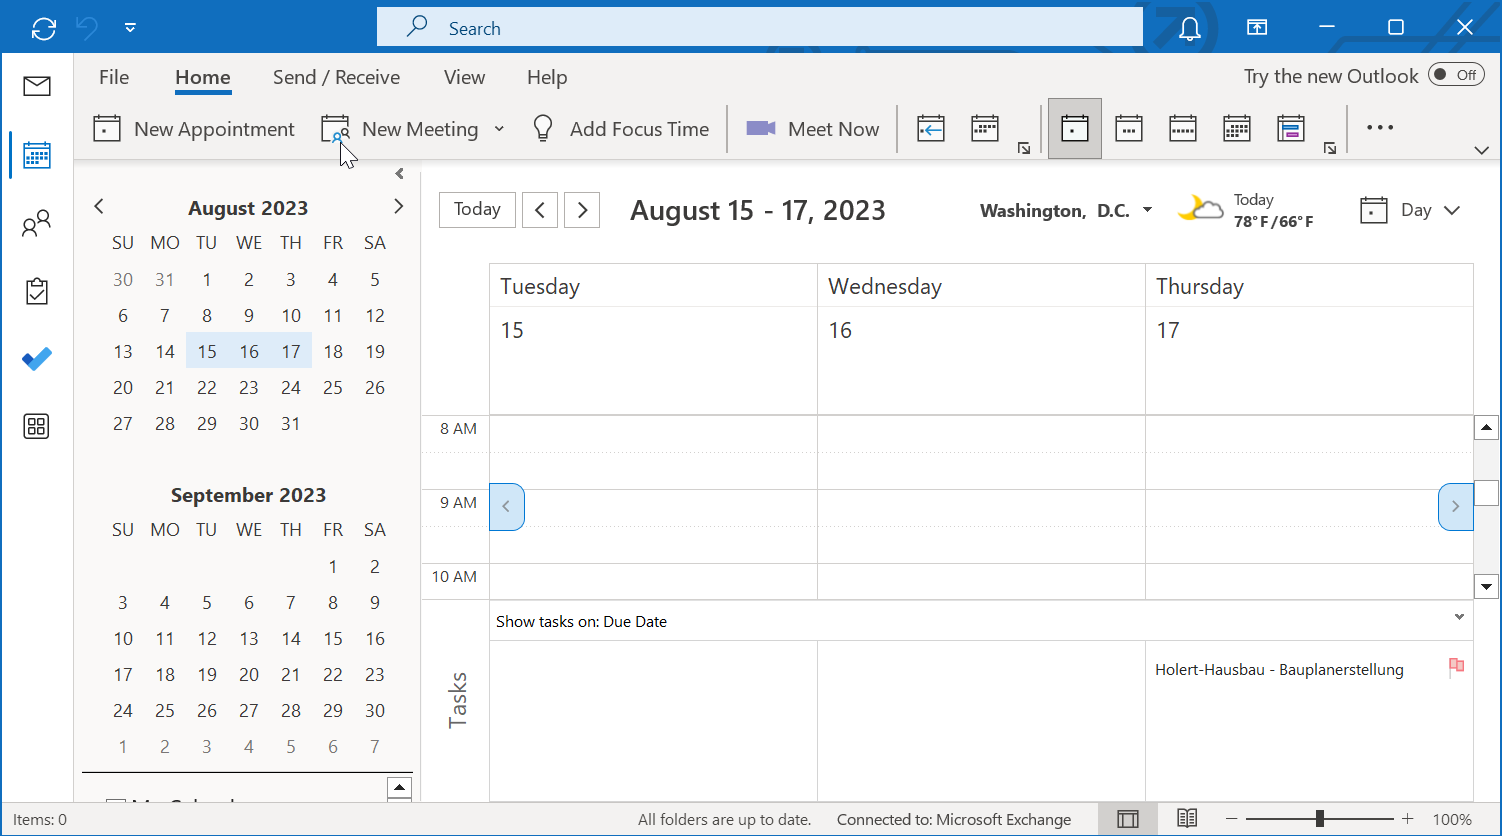The width and height of the screenshot is (1502, 836).
Task: Open the File menu
Action: [x=114, y=77]
